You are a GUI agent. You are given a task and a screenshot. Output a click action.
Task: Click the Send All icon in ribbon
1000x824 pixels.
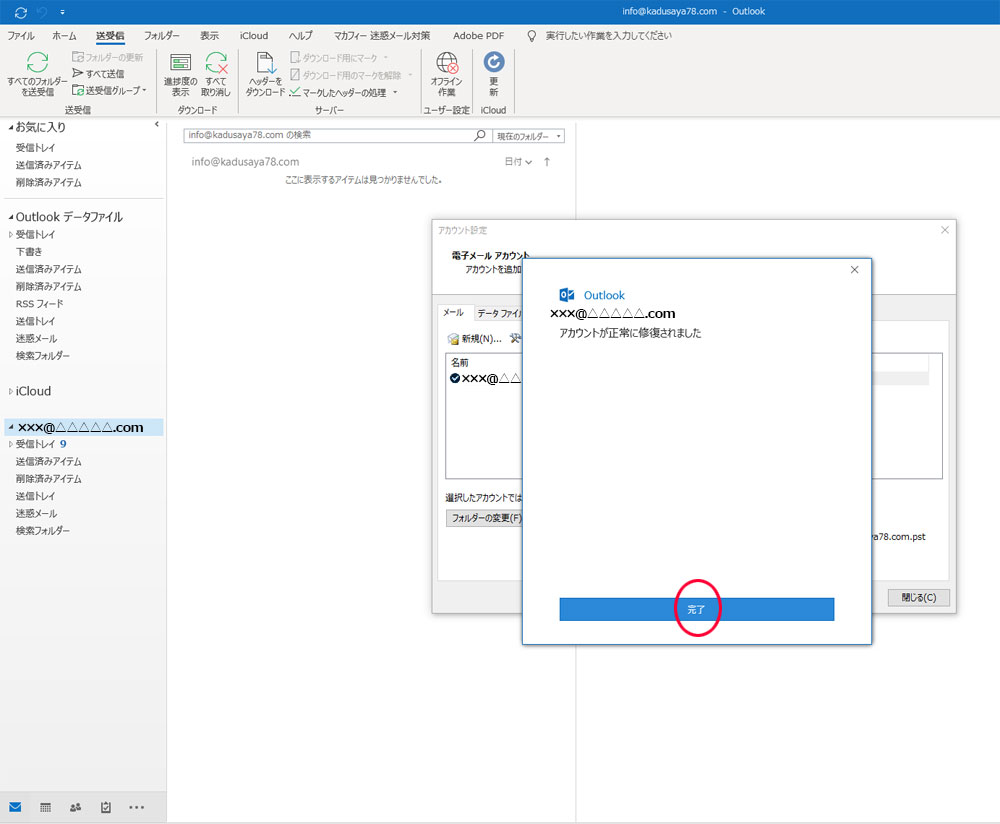(x=78, y=73)
